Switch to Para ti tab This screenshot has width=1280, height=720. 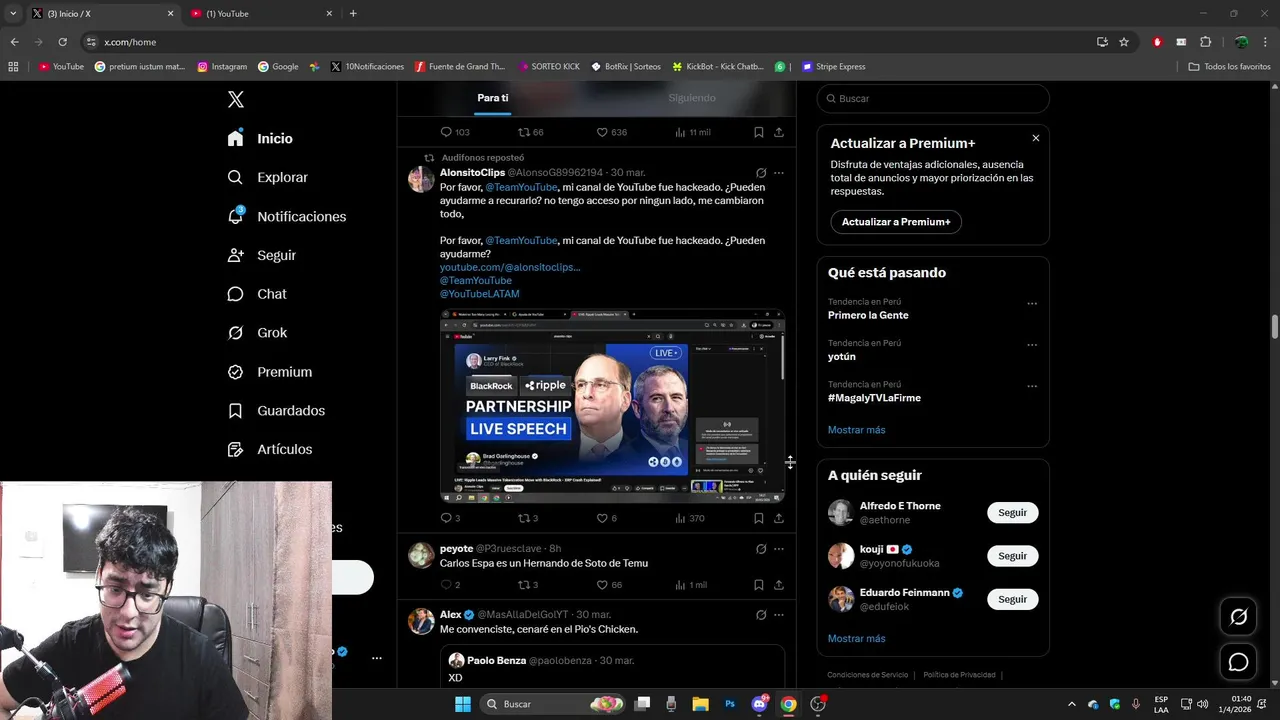pos(493,98)
